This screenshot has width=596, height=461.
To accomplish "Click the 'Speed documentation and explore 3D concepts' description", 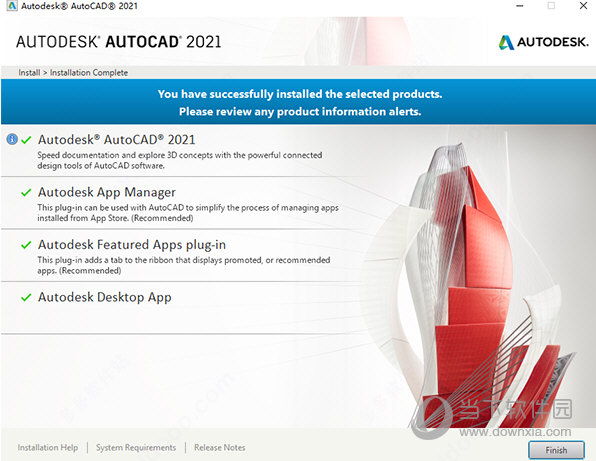I will click(180, 160).
